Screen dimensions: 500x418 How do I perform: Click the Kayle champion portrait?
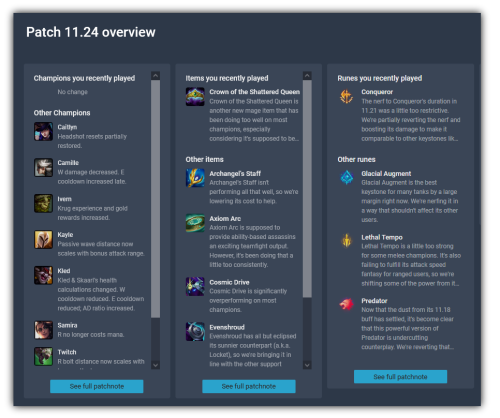click(43, 239)
